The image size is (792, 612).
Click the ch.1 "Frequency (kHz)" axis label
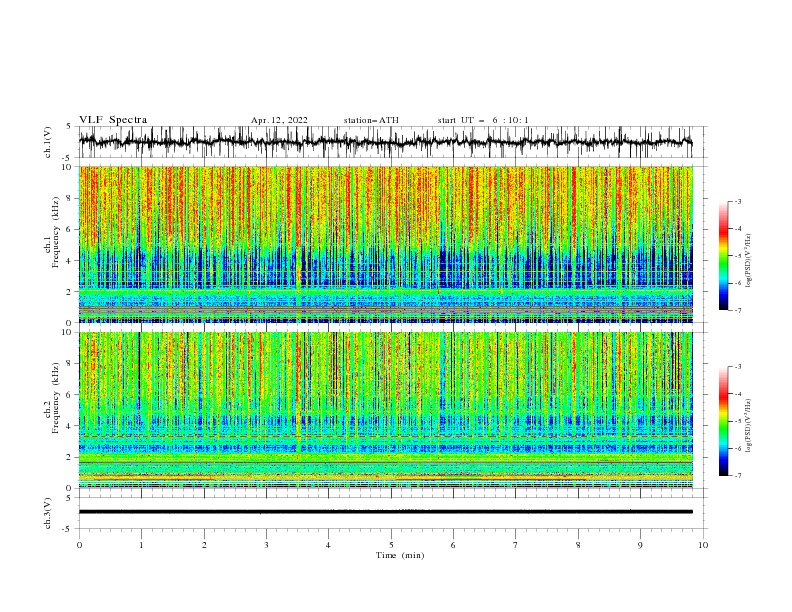point(56,233)
